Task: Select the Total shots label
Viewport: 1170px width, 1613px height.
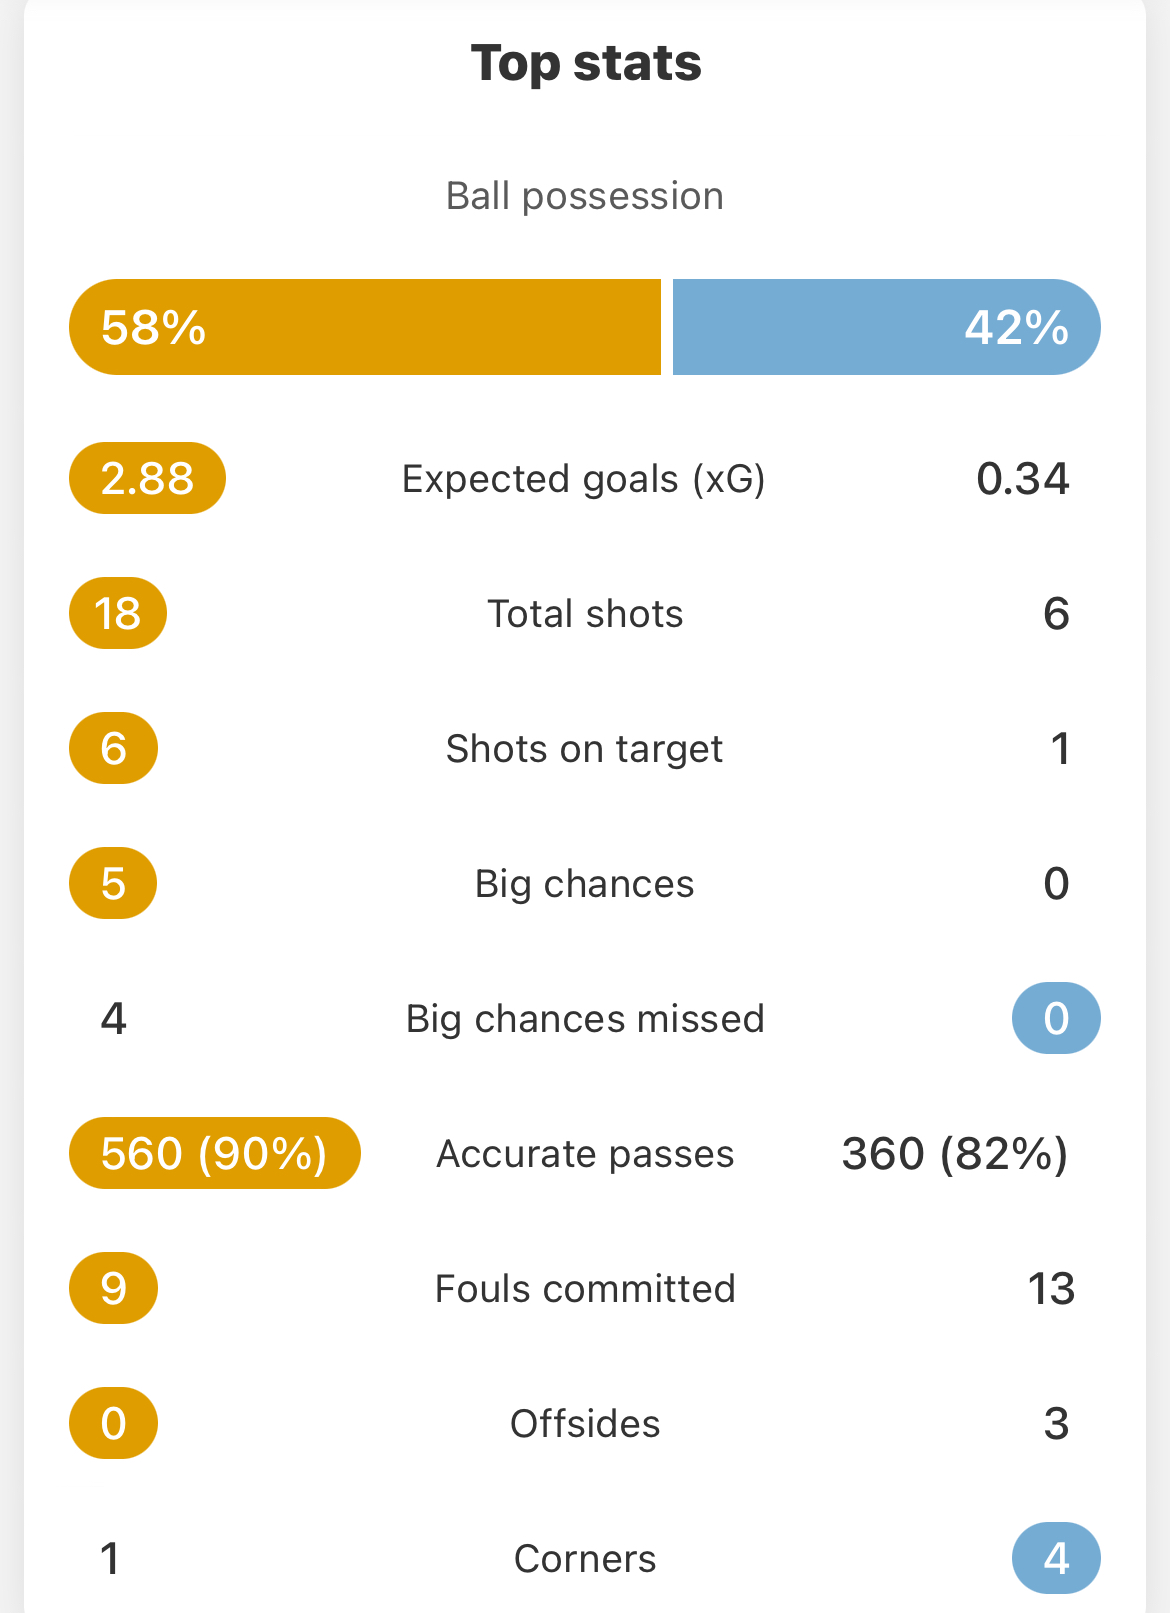Action: [x=585, y=614]
